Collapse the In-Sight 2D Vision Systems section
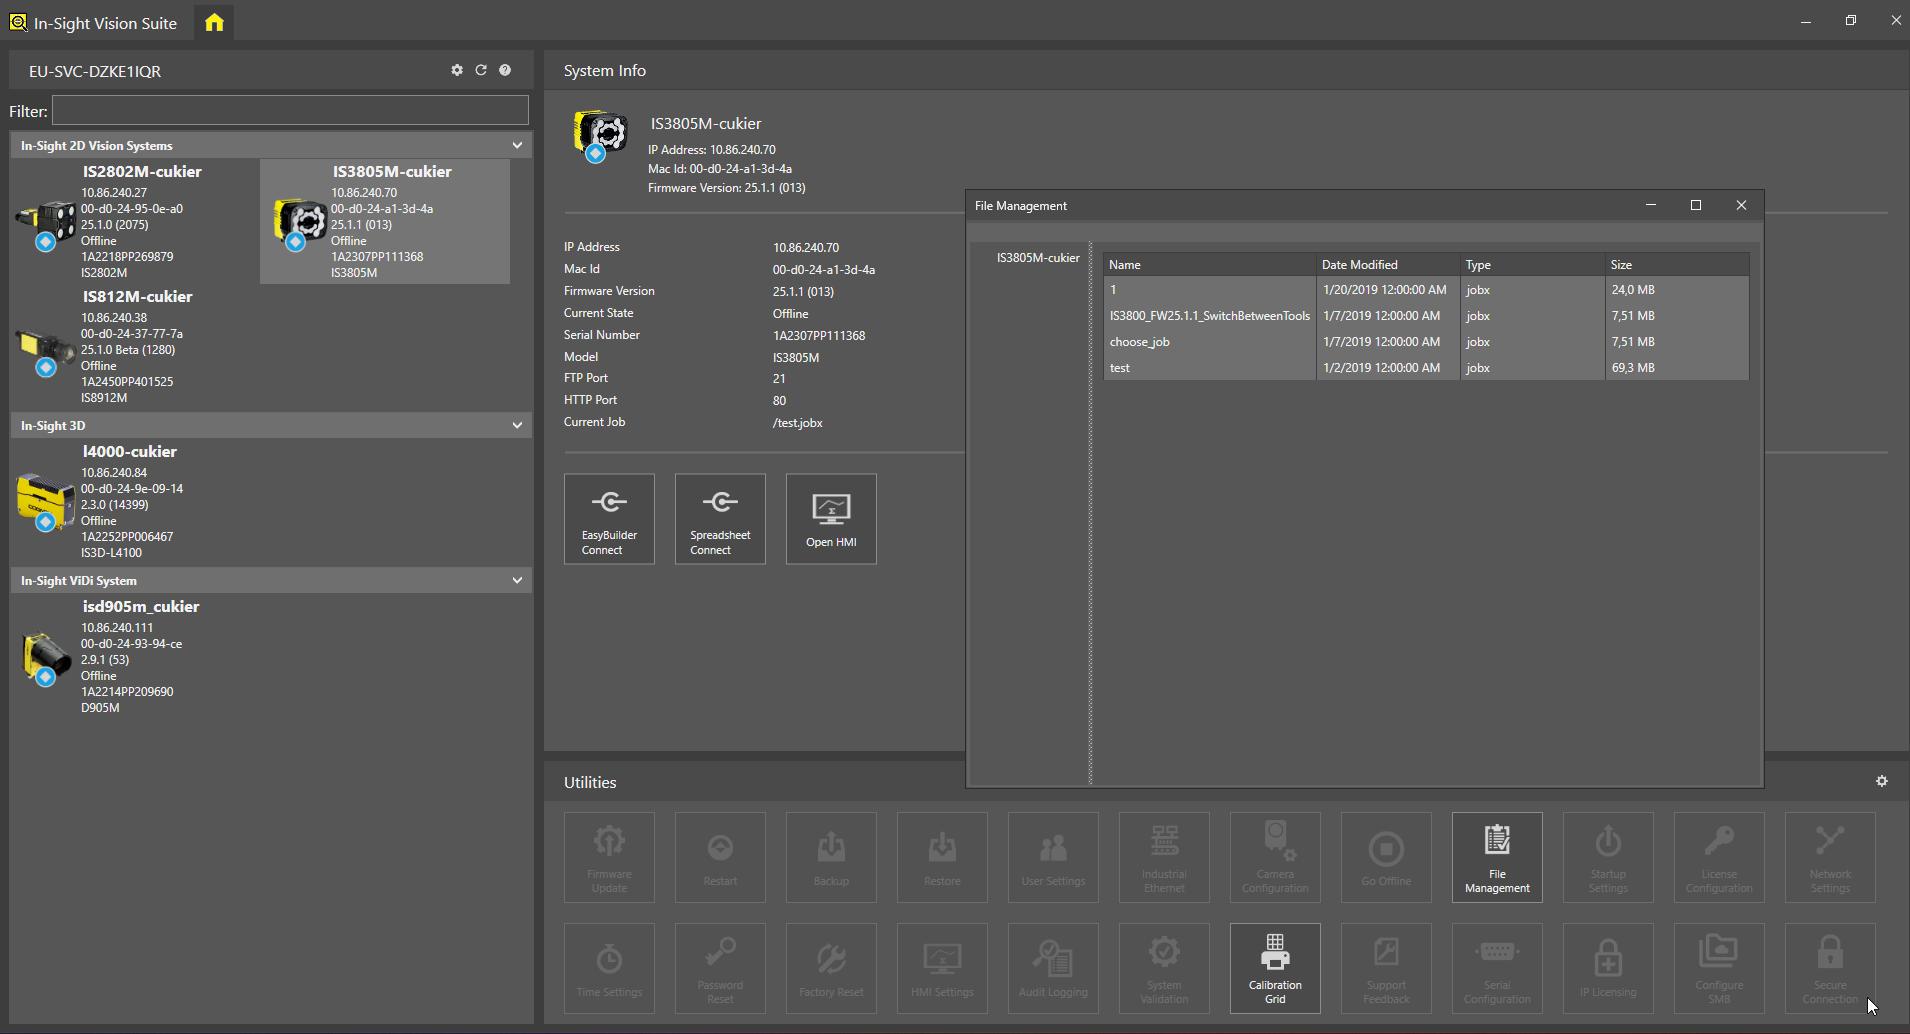Viewport: 1910px width, 1034px height. click(517, 145)
